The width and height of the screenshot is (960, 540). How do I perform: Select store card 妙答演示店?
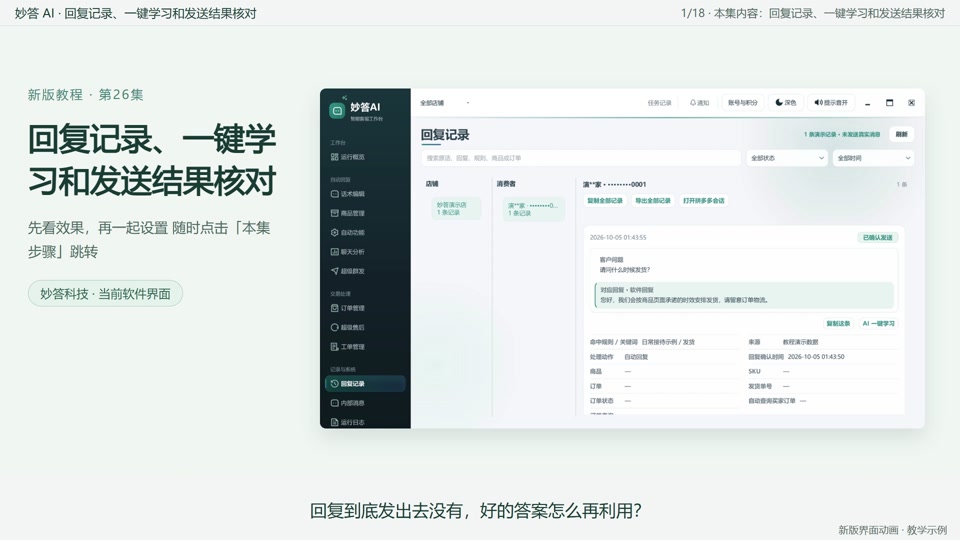456,208
